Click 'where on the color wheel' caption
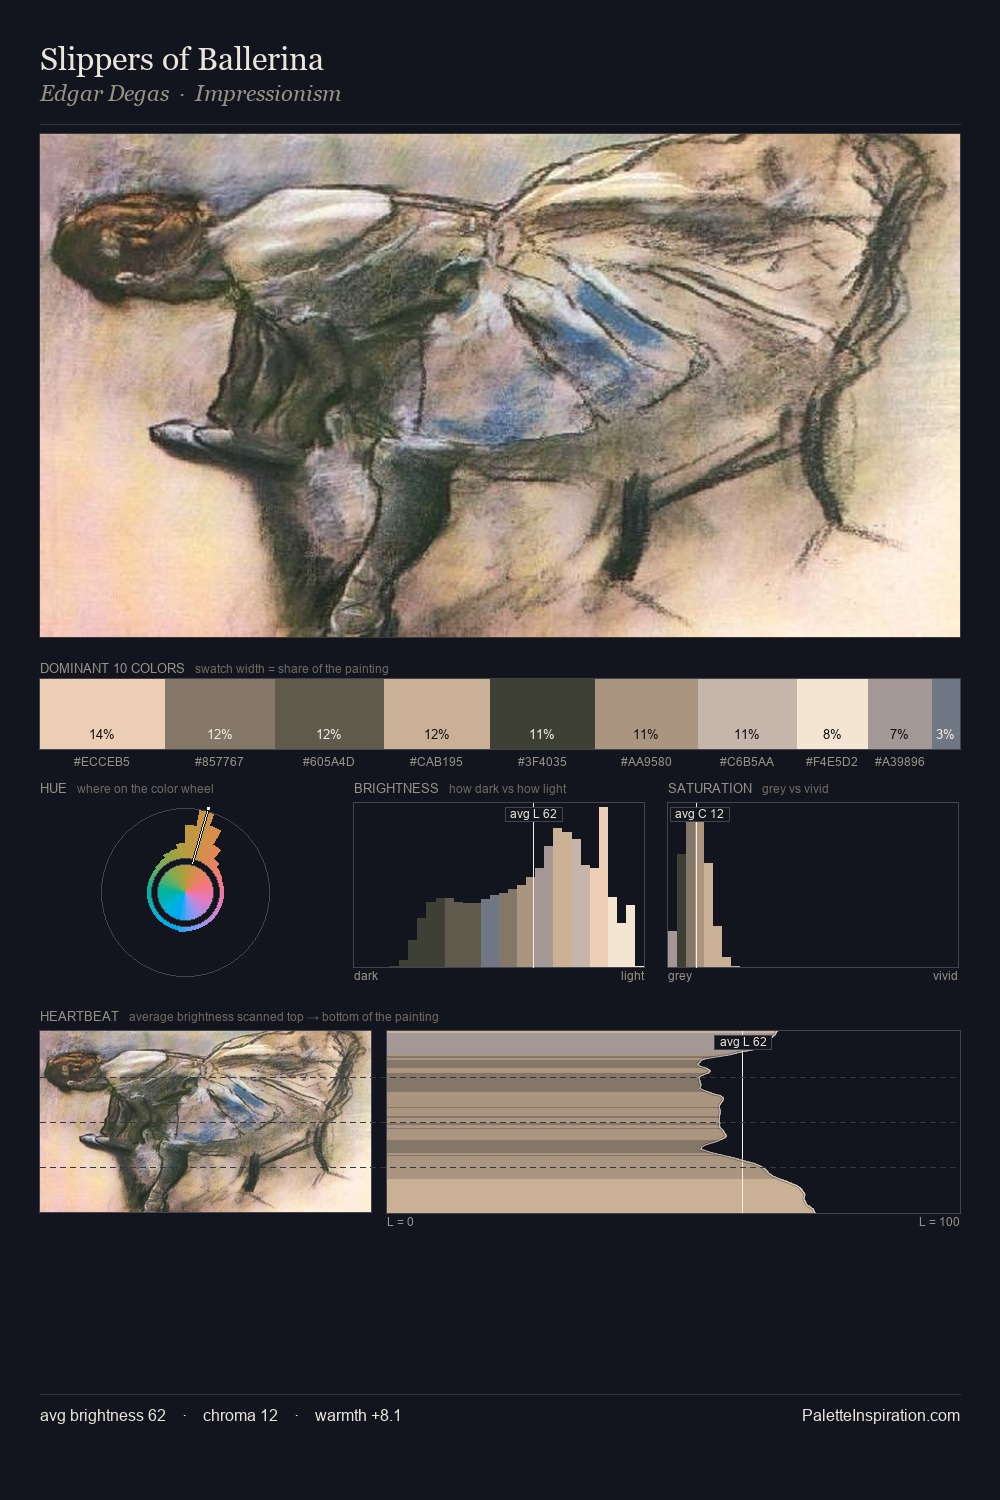 coord(145,789)
